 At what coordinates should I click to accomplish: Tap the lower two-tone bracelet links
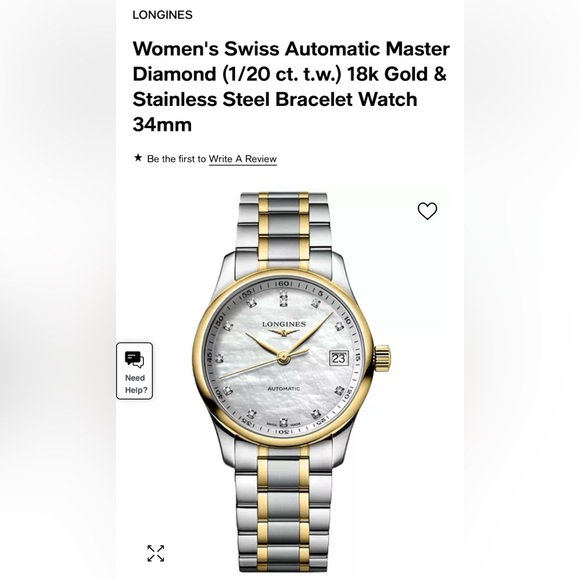click(x=283, y=512)
